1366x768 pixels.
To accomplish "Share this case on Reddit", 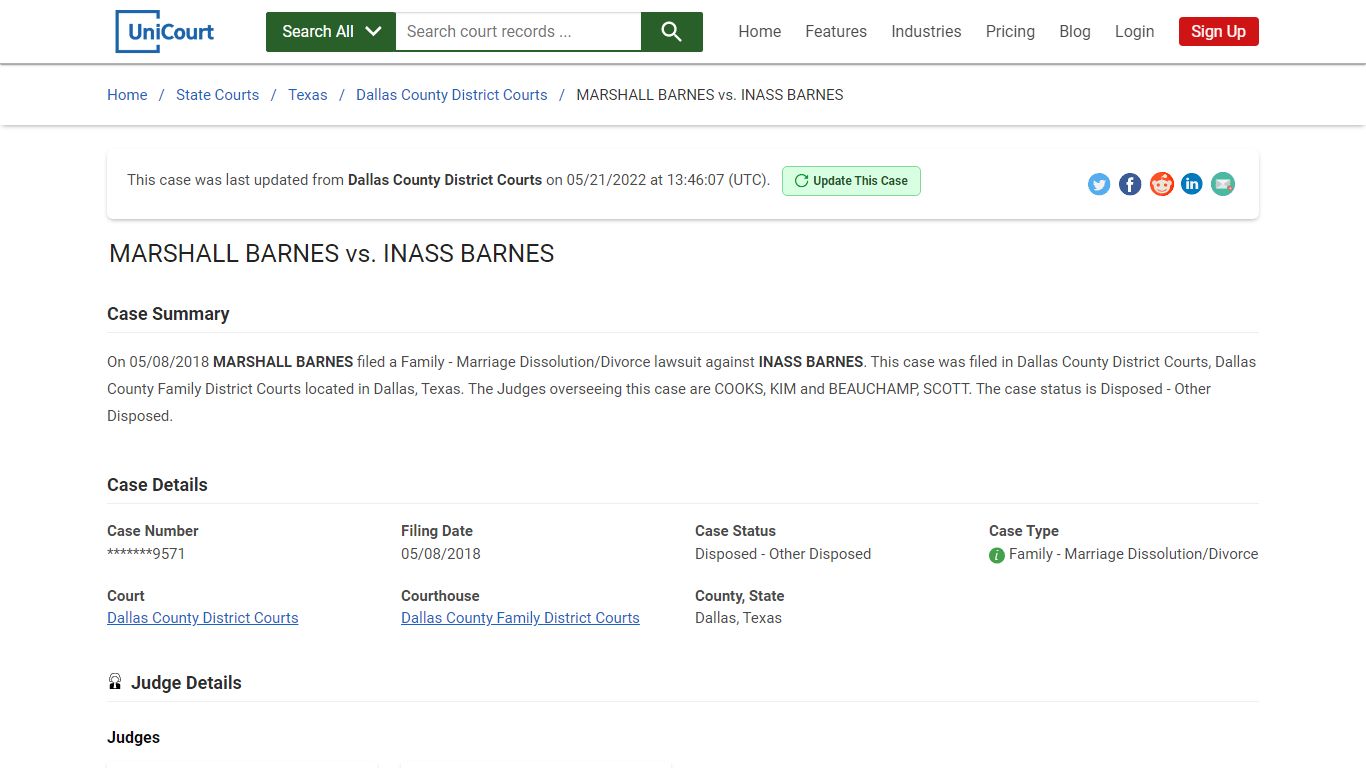I will 1161,184.
